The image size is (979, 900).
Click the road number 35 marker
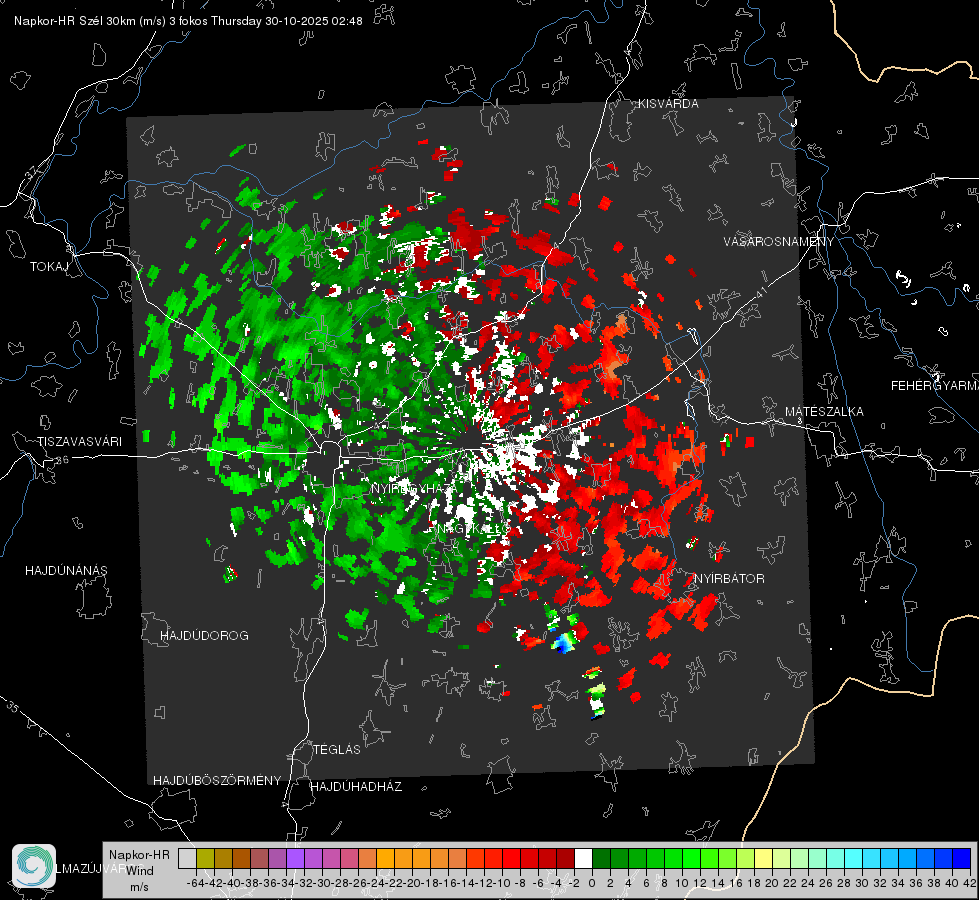13,707
